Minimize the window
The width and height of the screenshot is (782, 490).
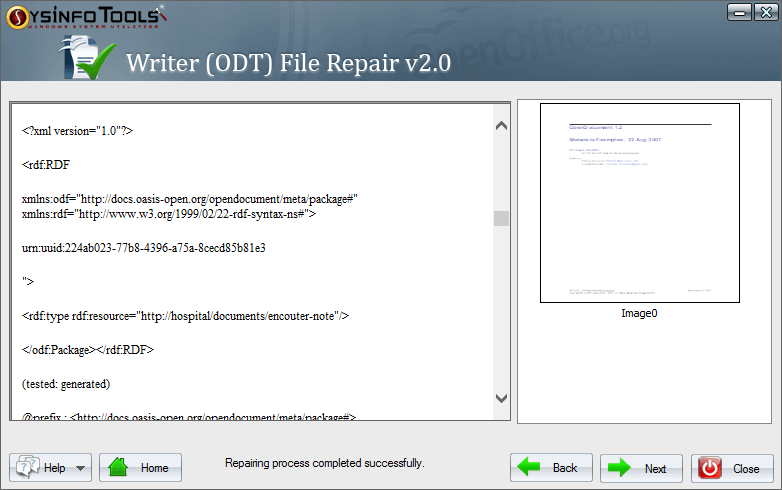(740, 12)
